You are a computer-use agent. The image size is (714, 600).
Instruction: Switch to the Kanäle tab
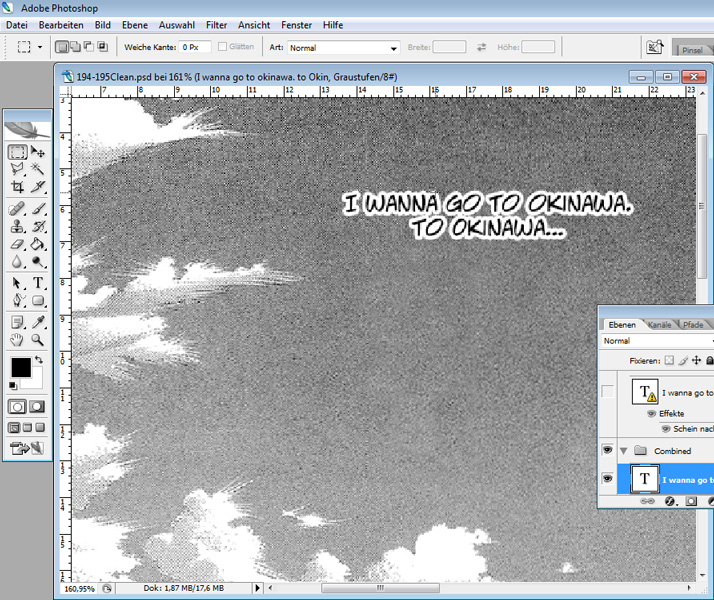659,325
